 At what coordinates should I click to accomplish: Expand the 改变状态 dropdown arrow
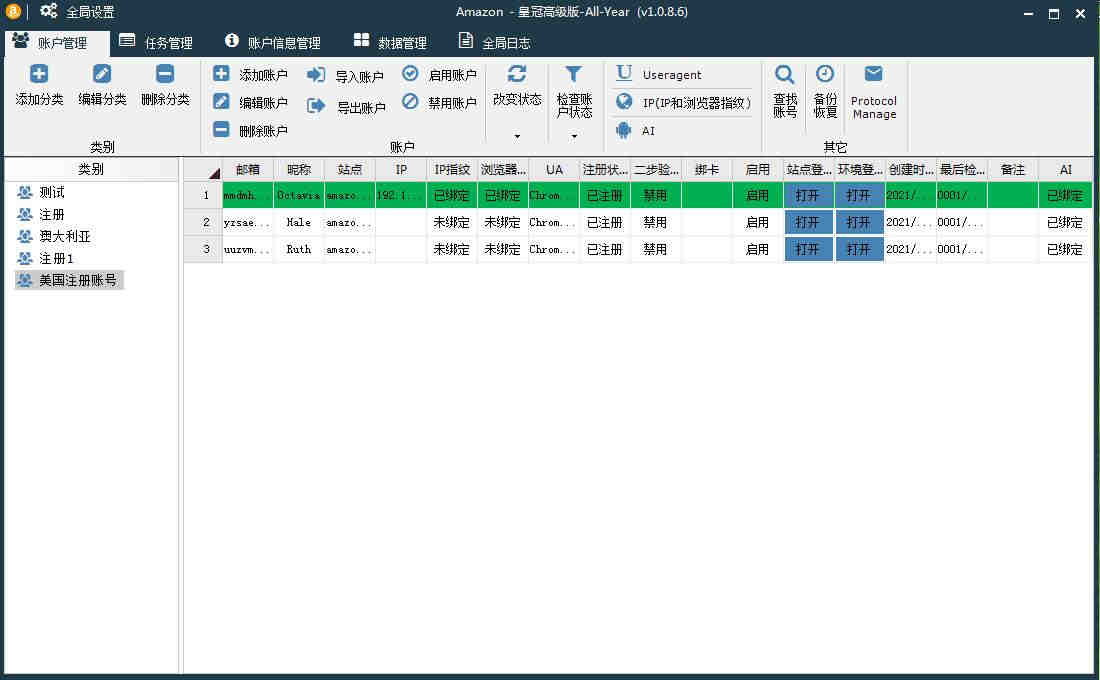517,136
